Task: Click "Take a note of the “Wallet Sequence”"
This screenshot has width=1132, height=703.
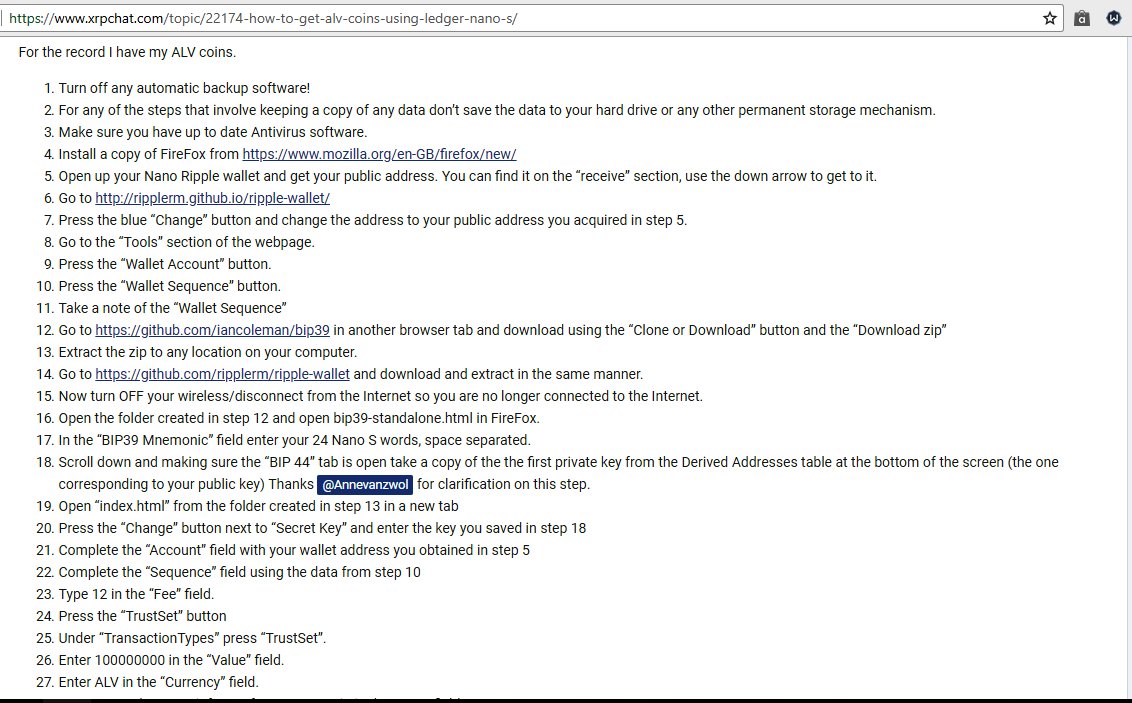Action: [x=173, y=308]
